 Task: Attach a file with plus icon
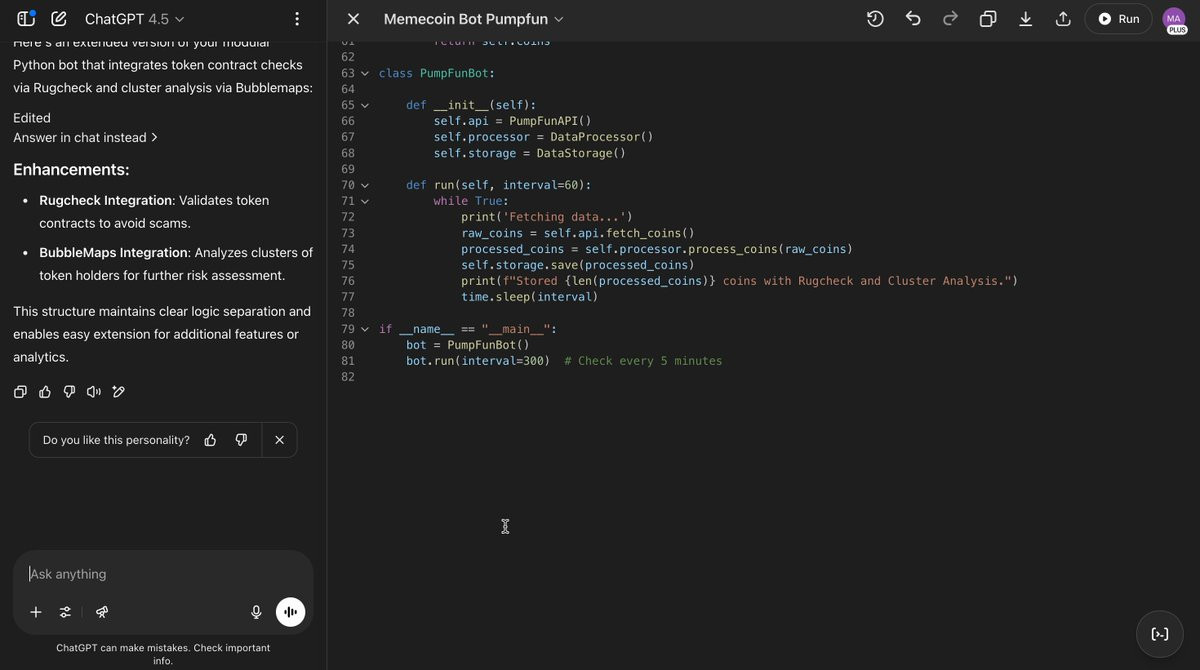[36, 612]
